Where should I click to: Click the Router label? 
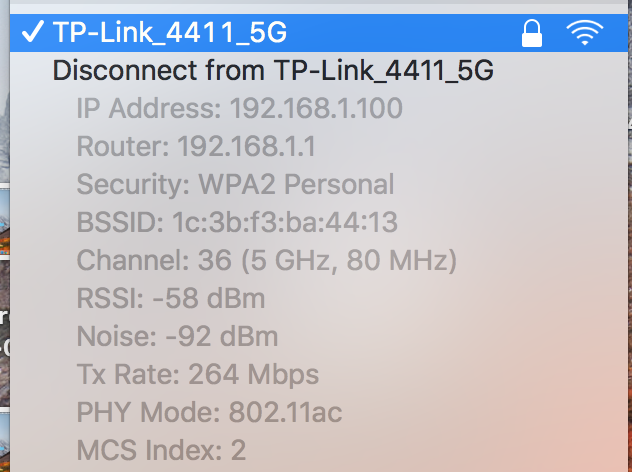[123, 146]
